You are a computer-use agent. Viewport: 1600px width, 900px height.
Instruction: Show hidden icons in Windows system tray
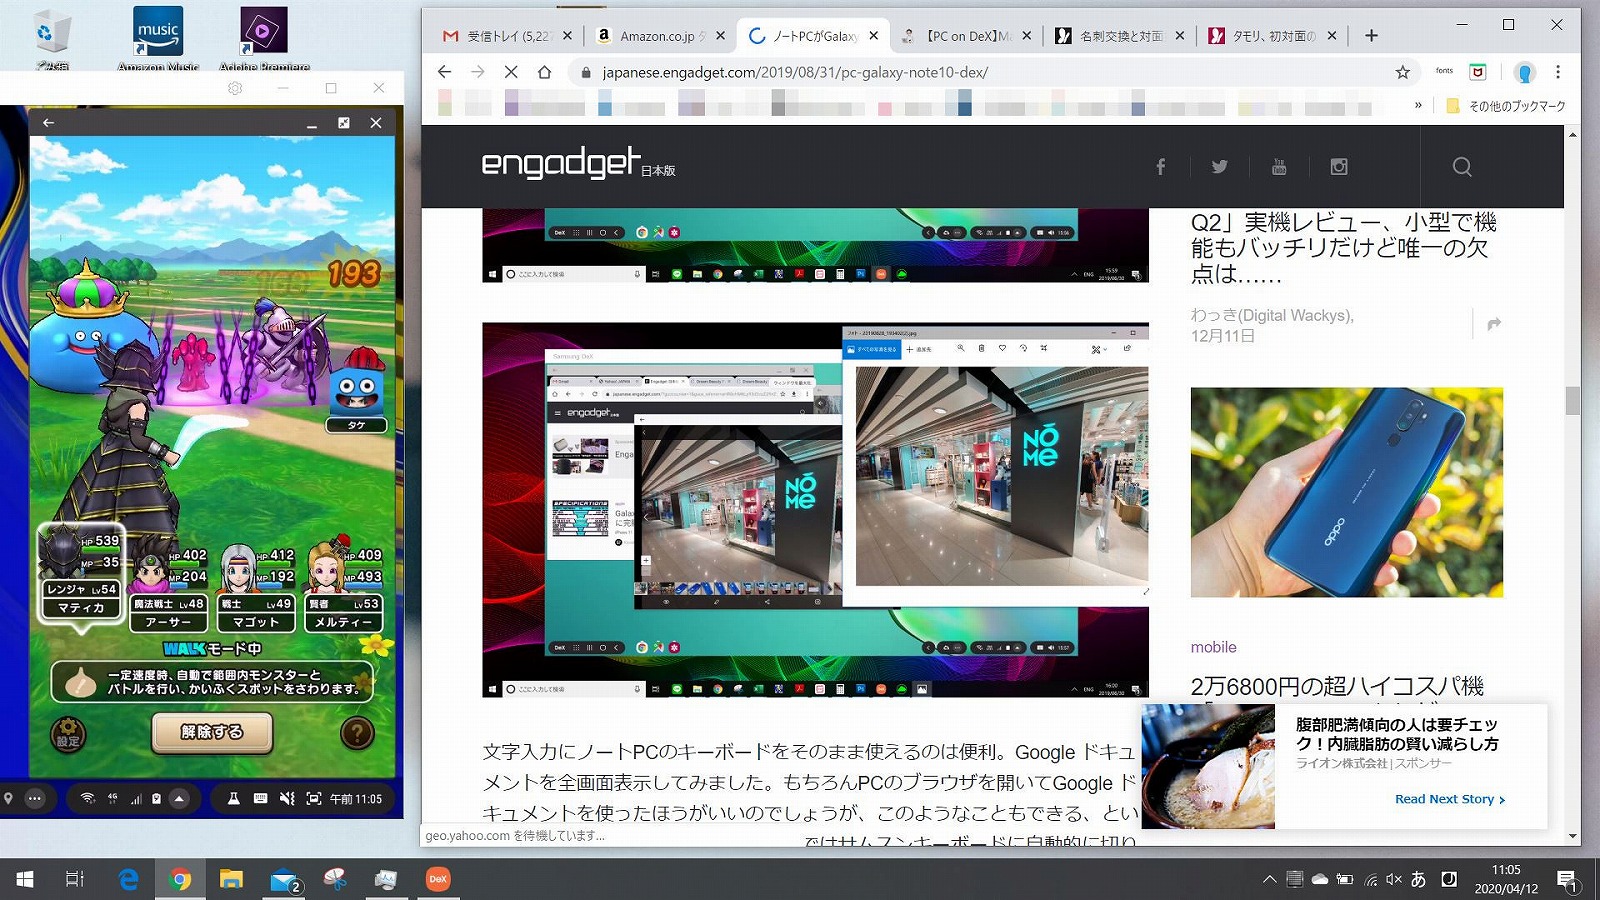(x=1269, y=880)
